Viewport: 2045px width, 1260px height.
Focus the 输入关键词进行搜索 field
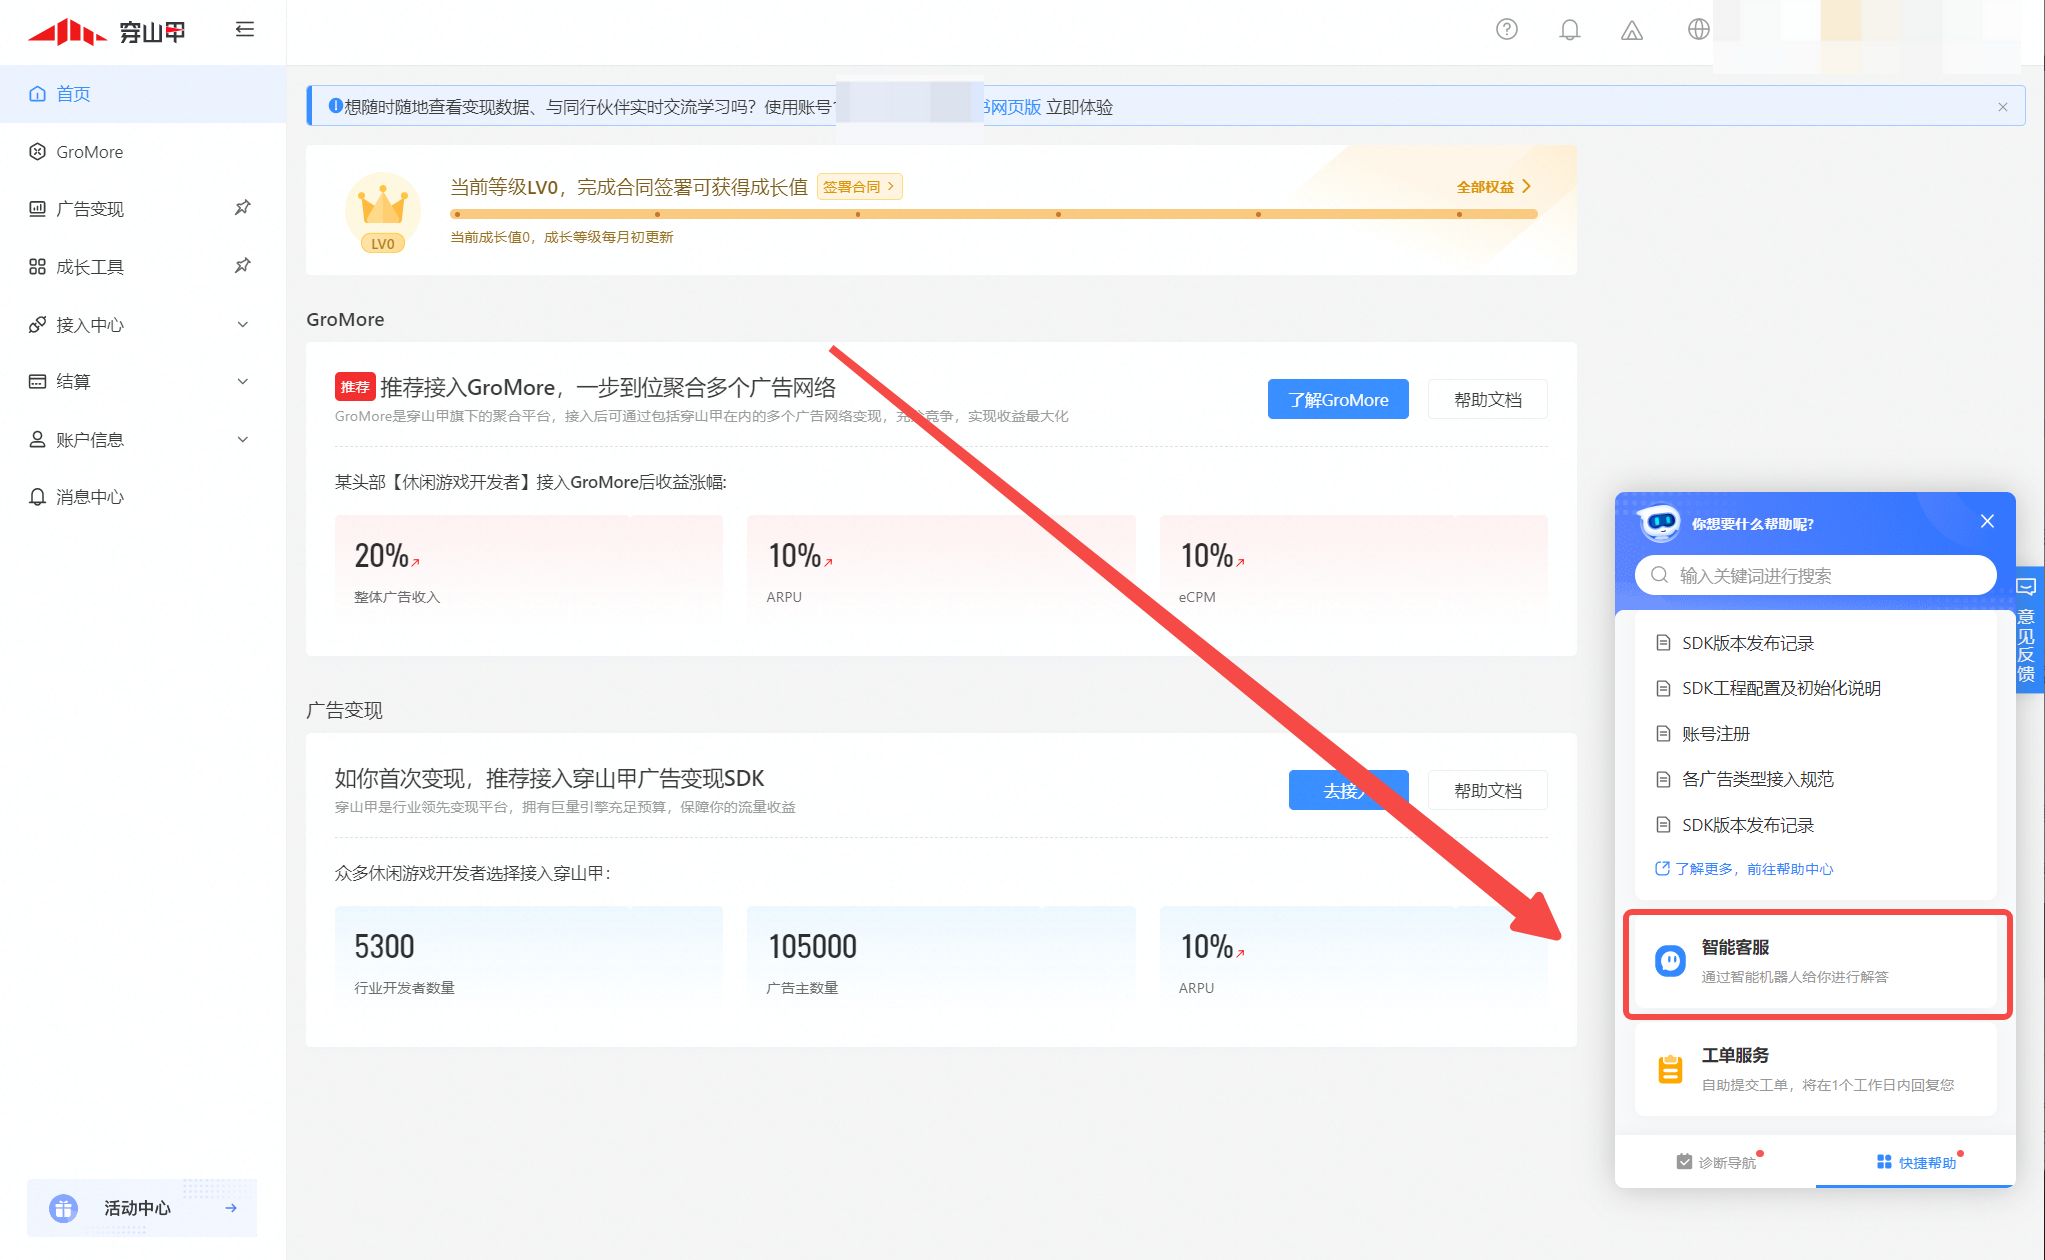coord(1815,575)
